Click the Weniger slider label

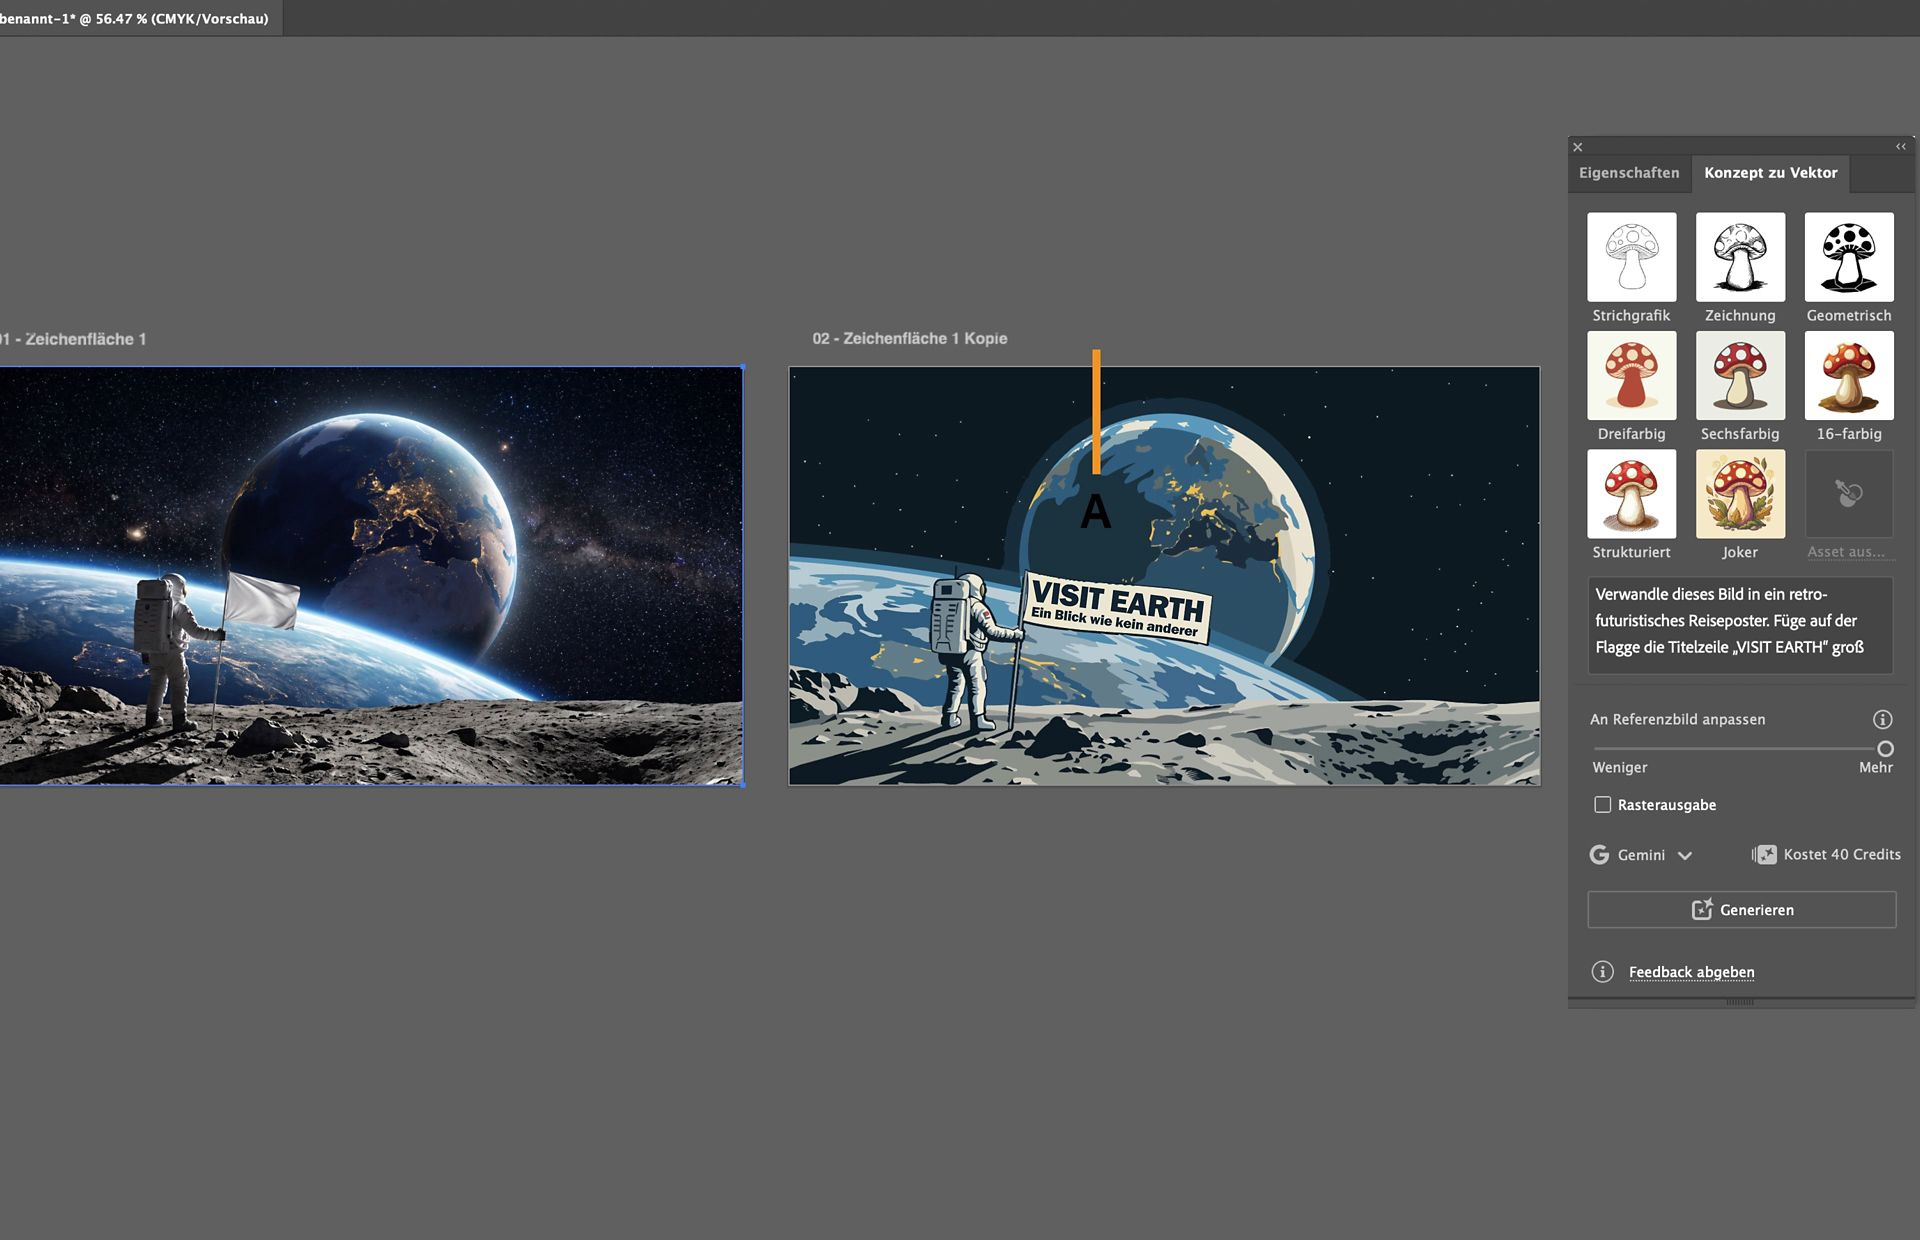tap(1619, 767)
